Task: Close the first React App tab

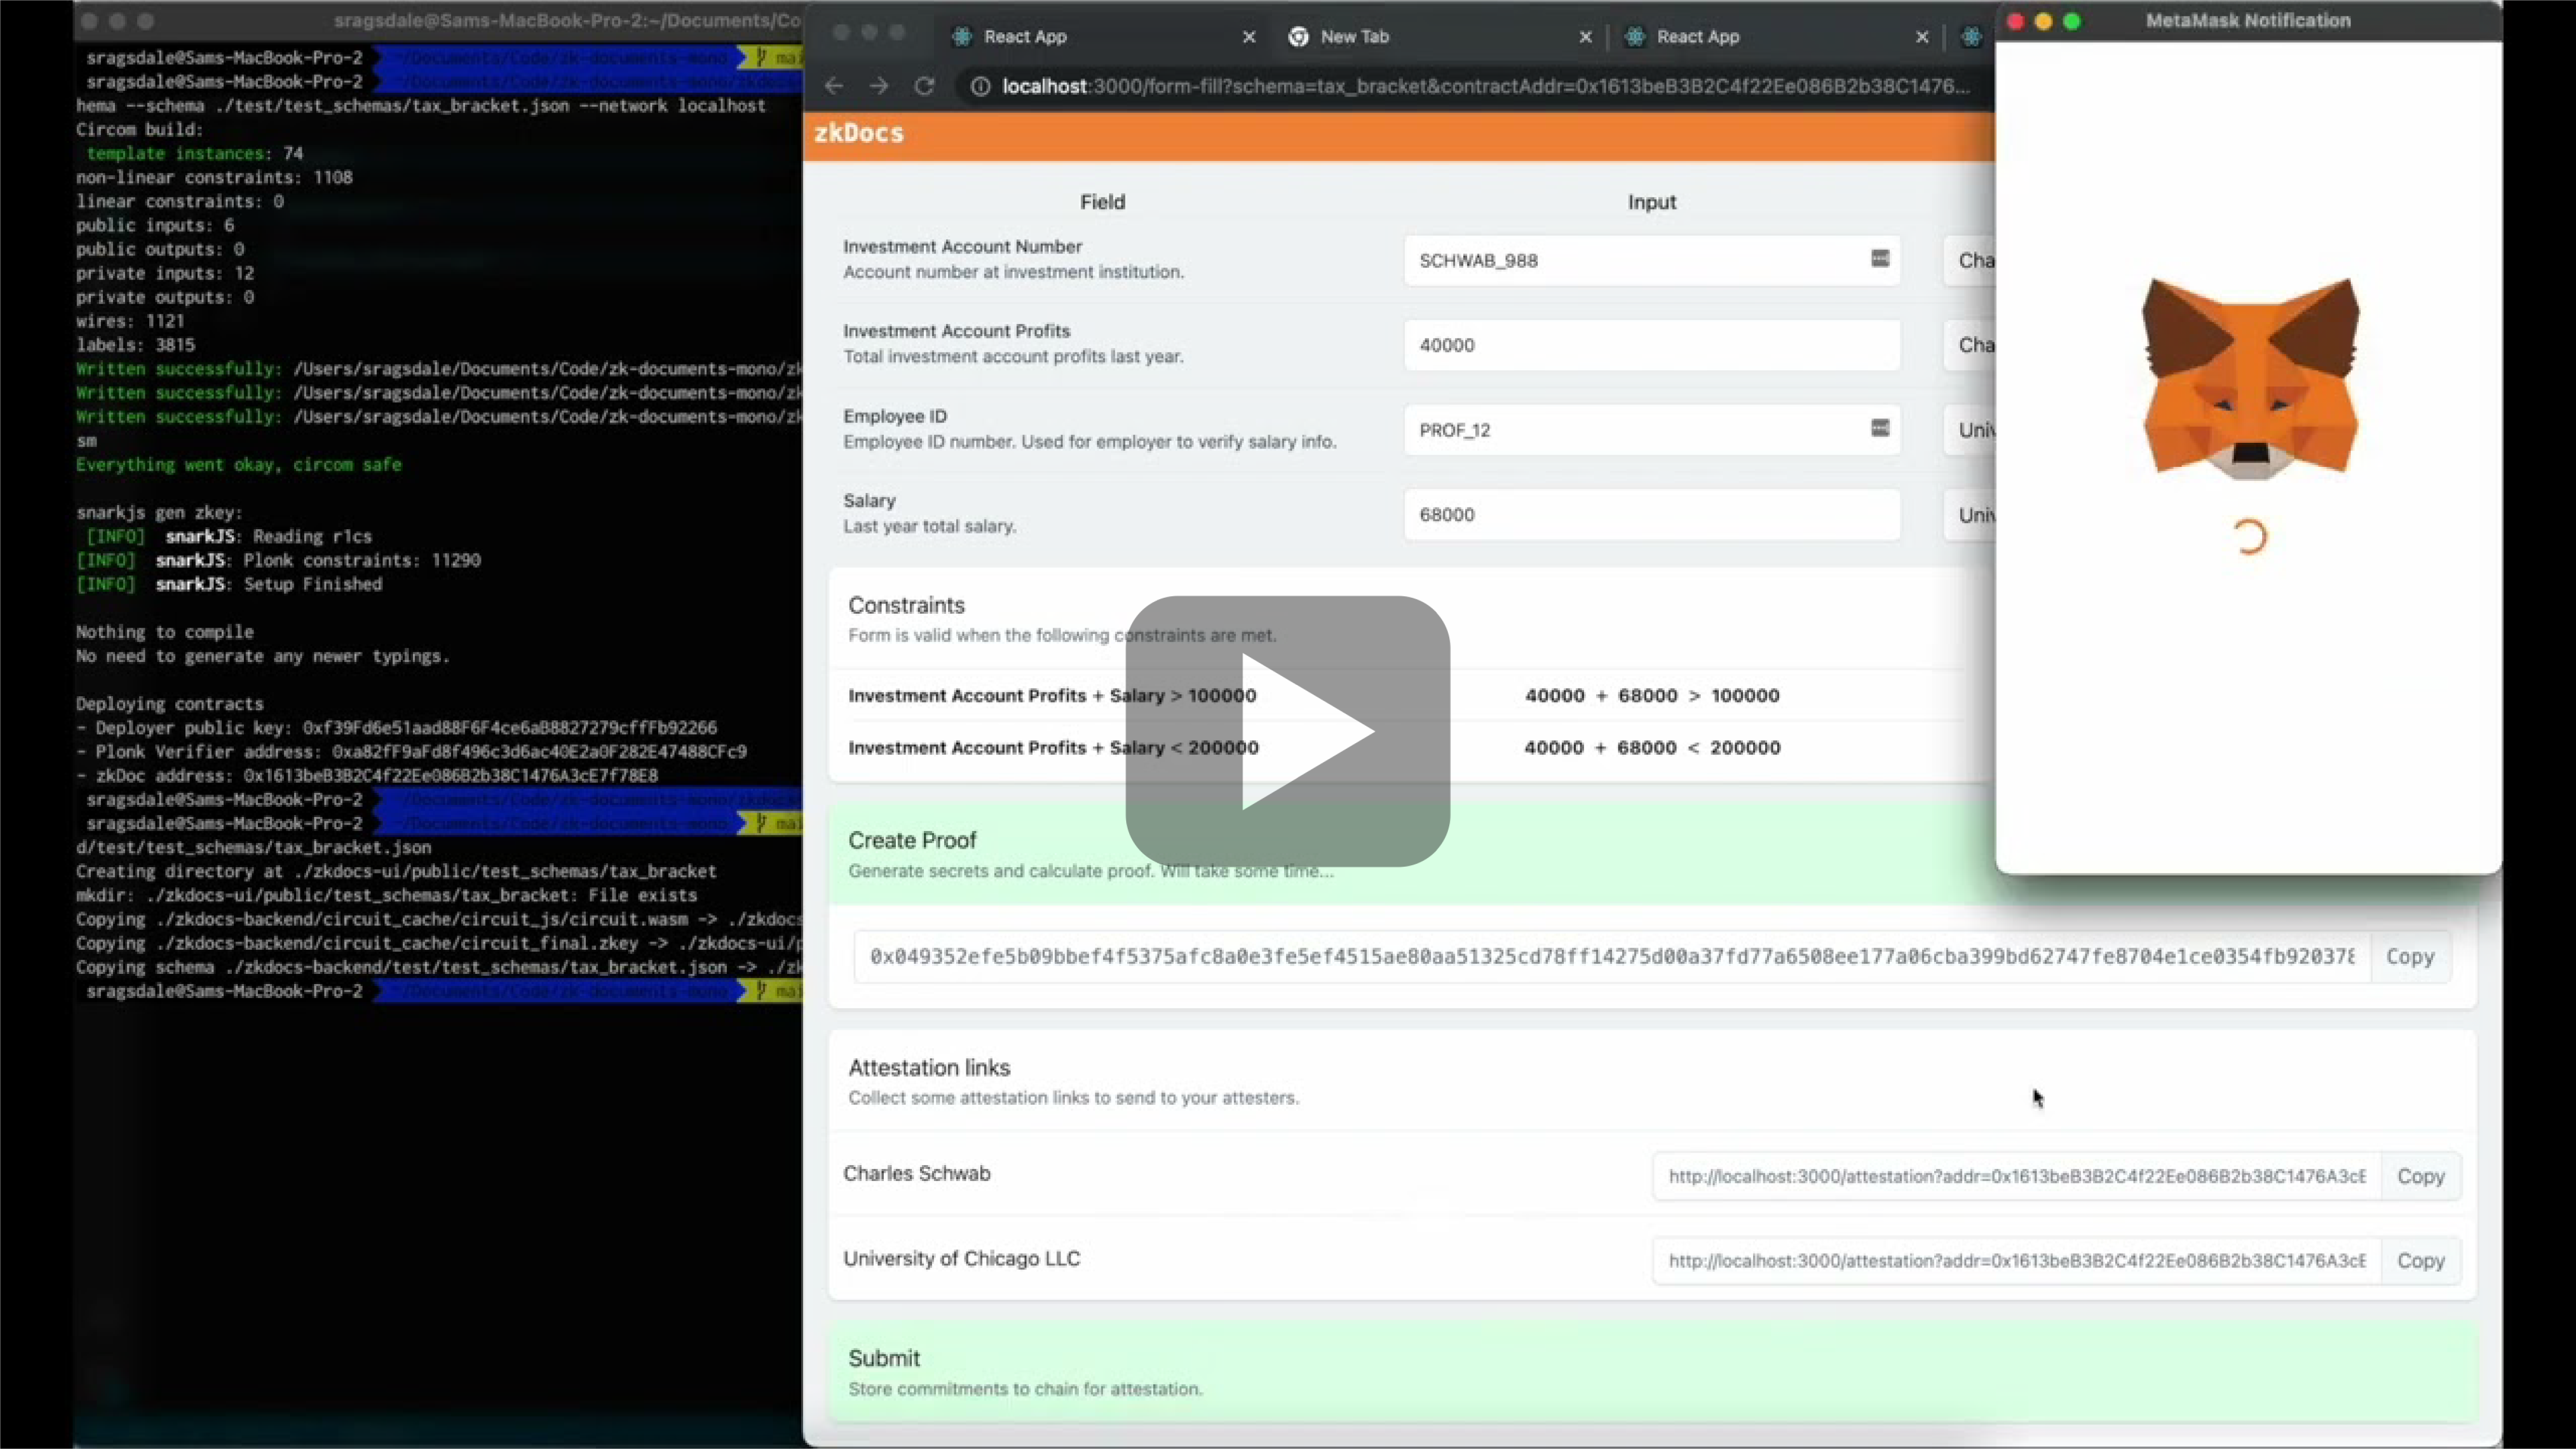Action: coord(1249,37)
